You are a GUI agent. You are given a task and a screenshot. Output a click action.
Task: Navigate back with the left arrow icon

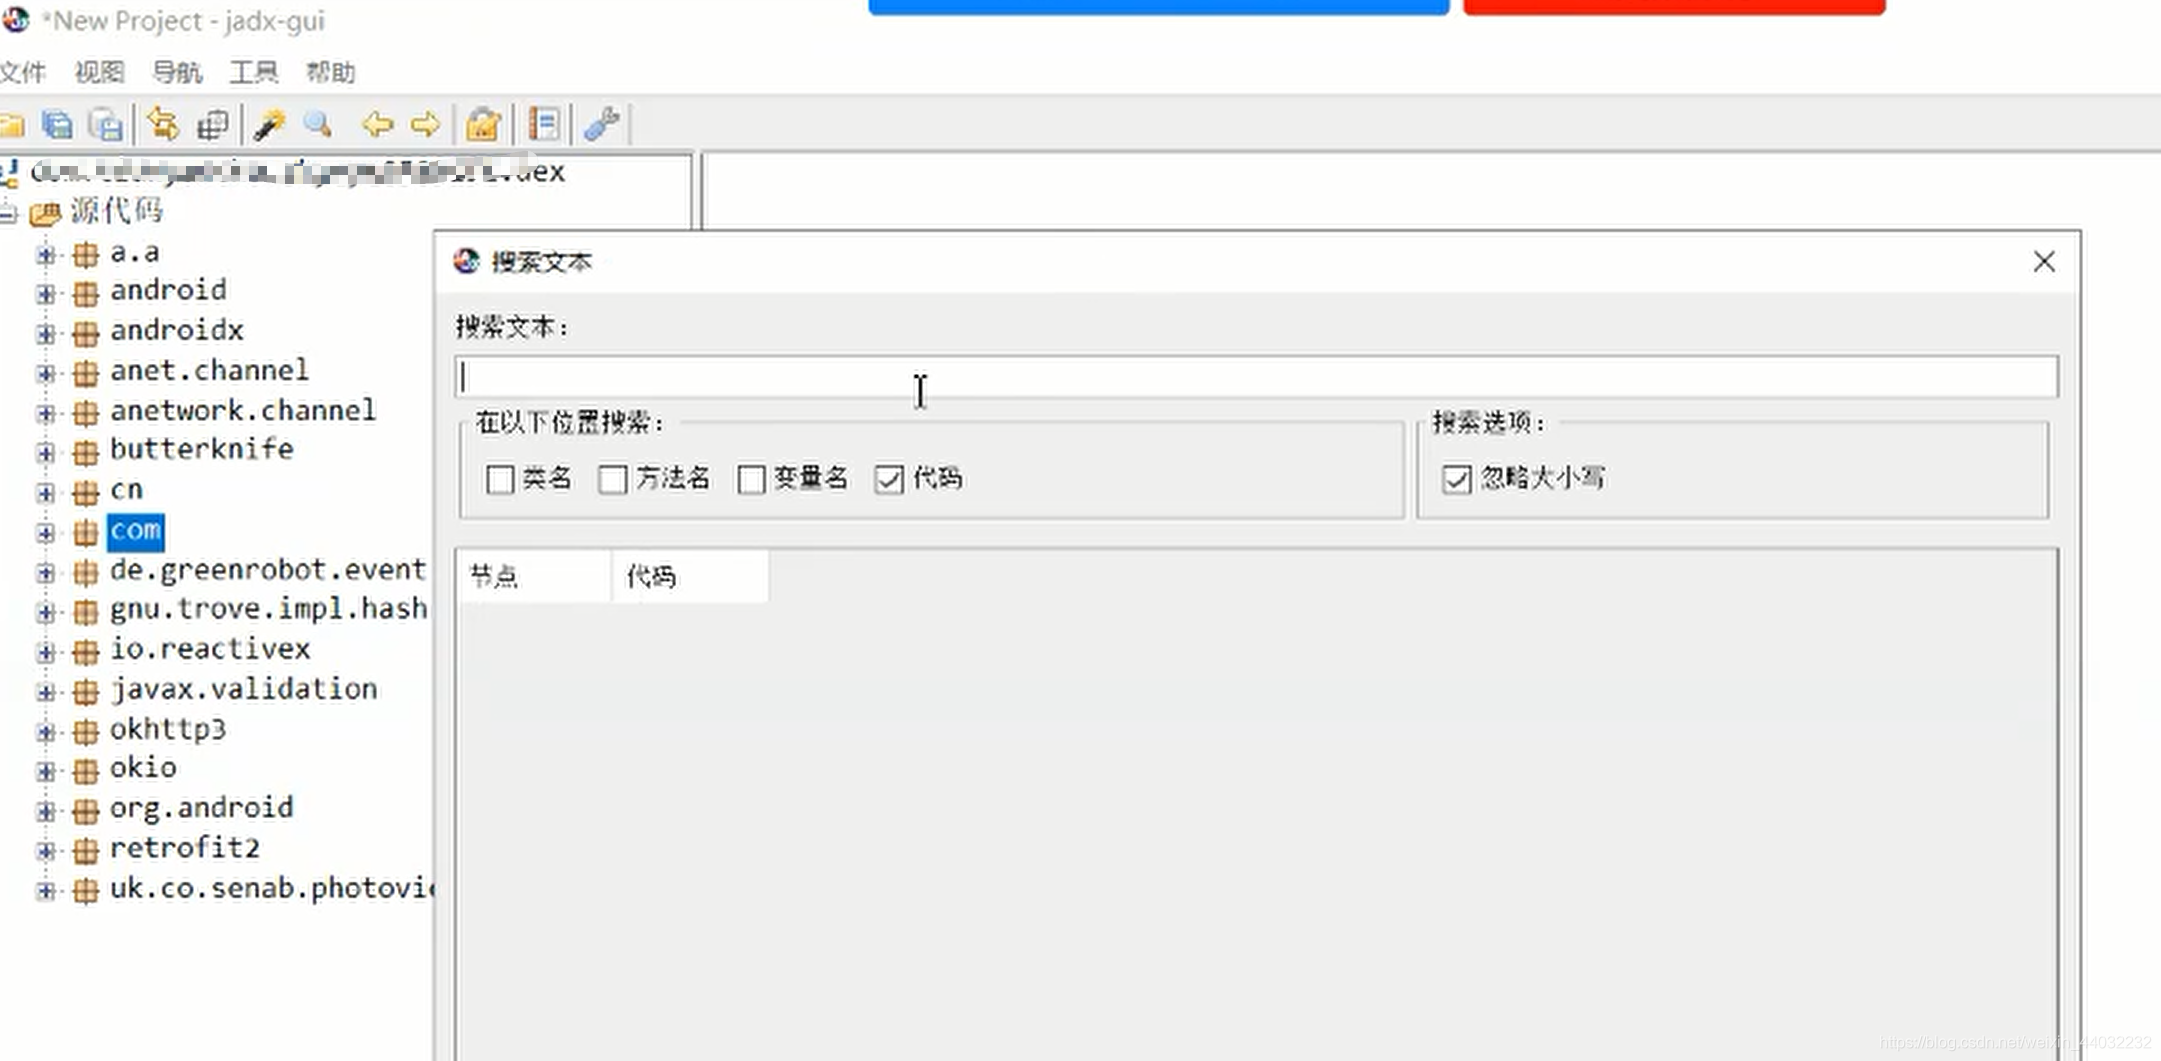pos(377,125)
